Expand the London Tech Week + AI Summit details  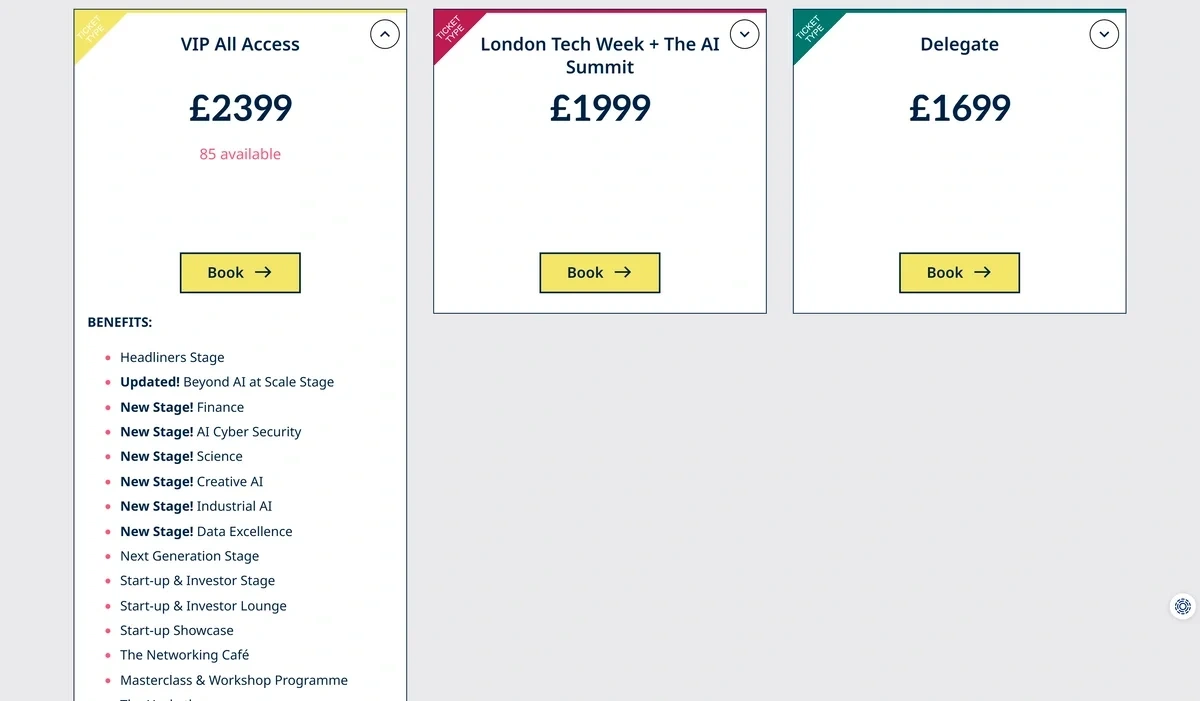(x=744, y=34)
